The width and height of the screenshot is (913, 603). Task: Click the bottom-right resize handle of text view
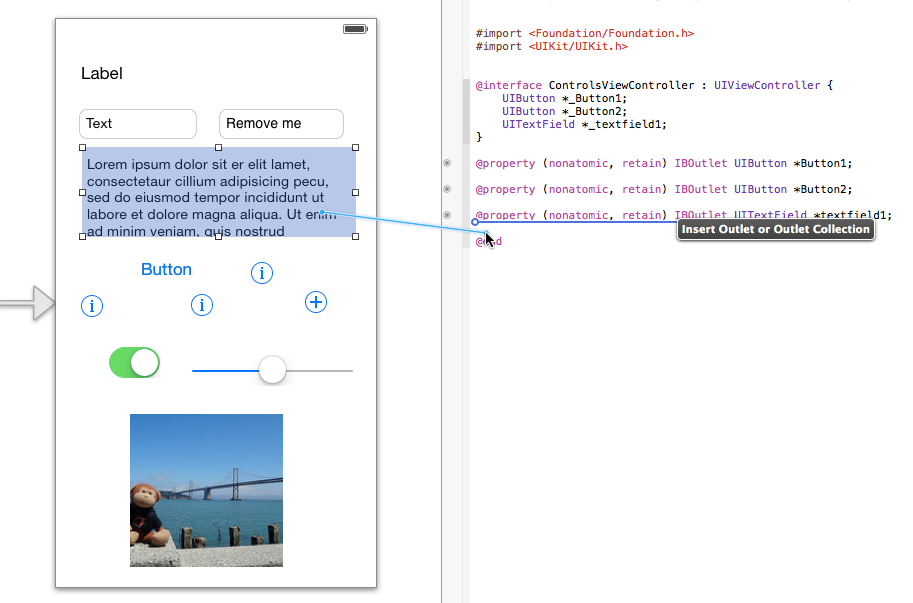(x=356, y=236)
